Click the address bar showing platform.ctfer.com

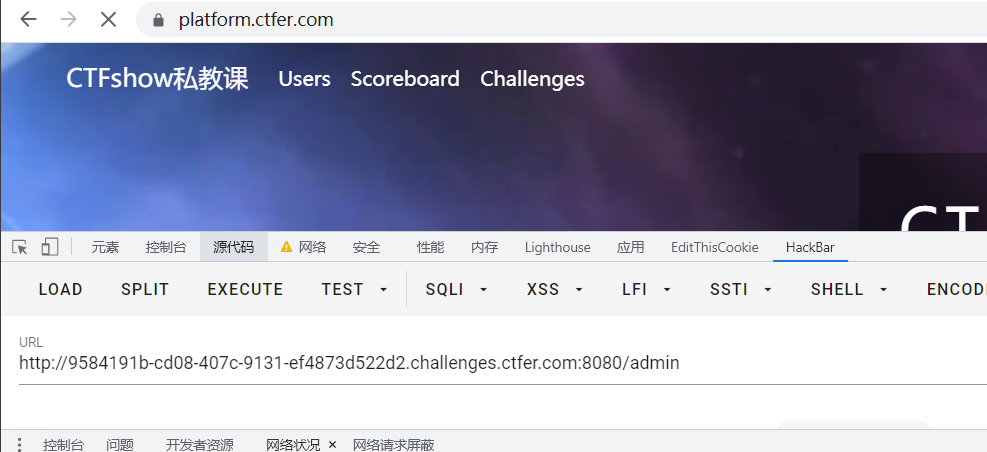tap(560, 20)
